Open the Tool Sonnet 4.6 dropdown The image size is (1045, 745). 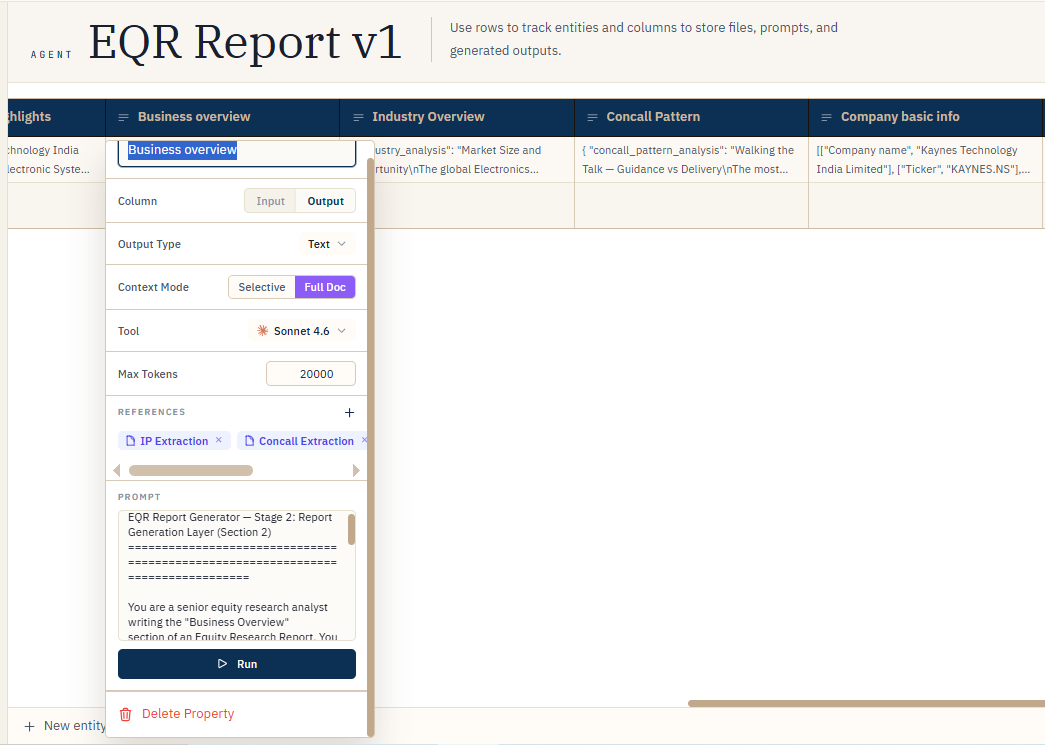click(x=302, y=331)
